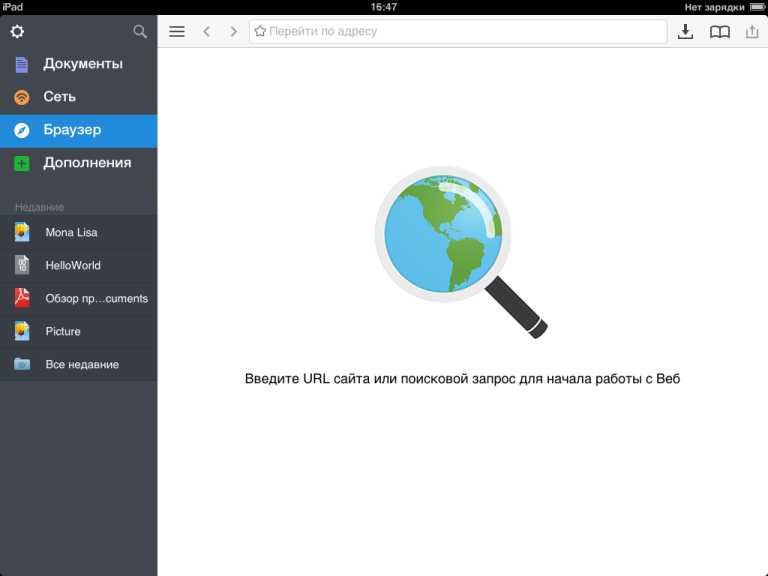The width and height of the screenshot is (768, 576).
Task: Click the Picture image file icon
Action: pos(22,331)
